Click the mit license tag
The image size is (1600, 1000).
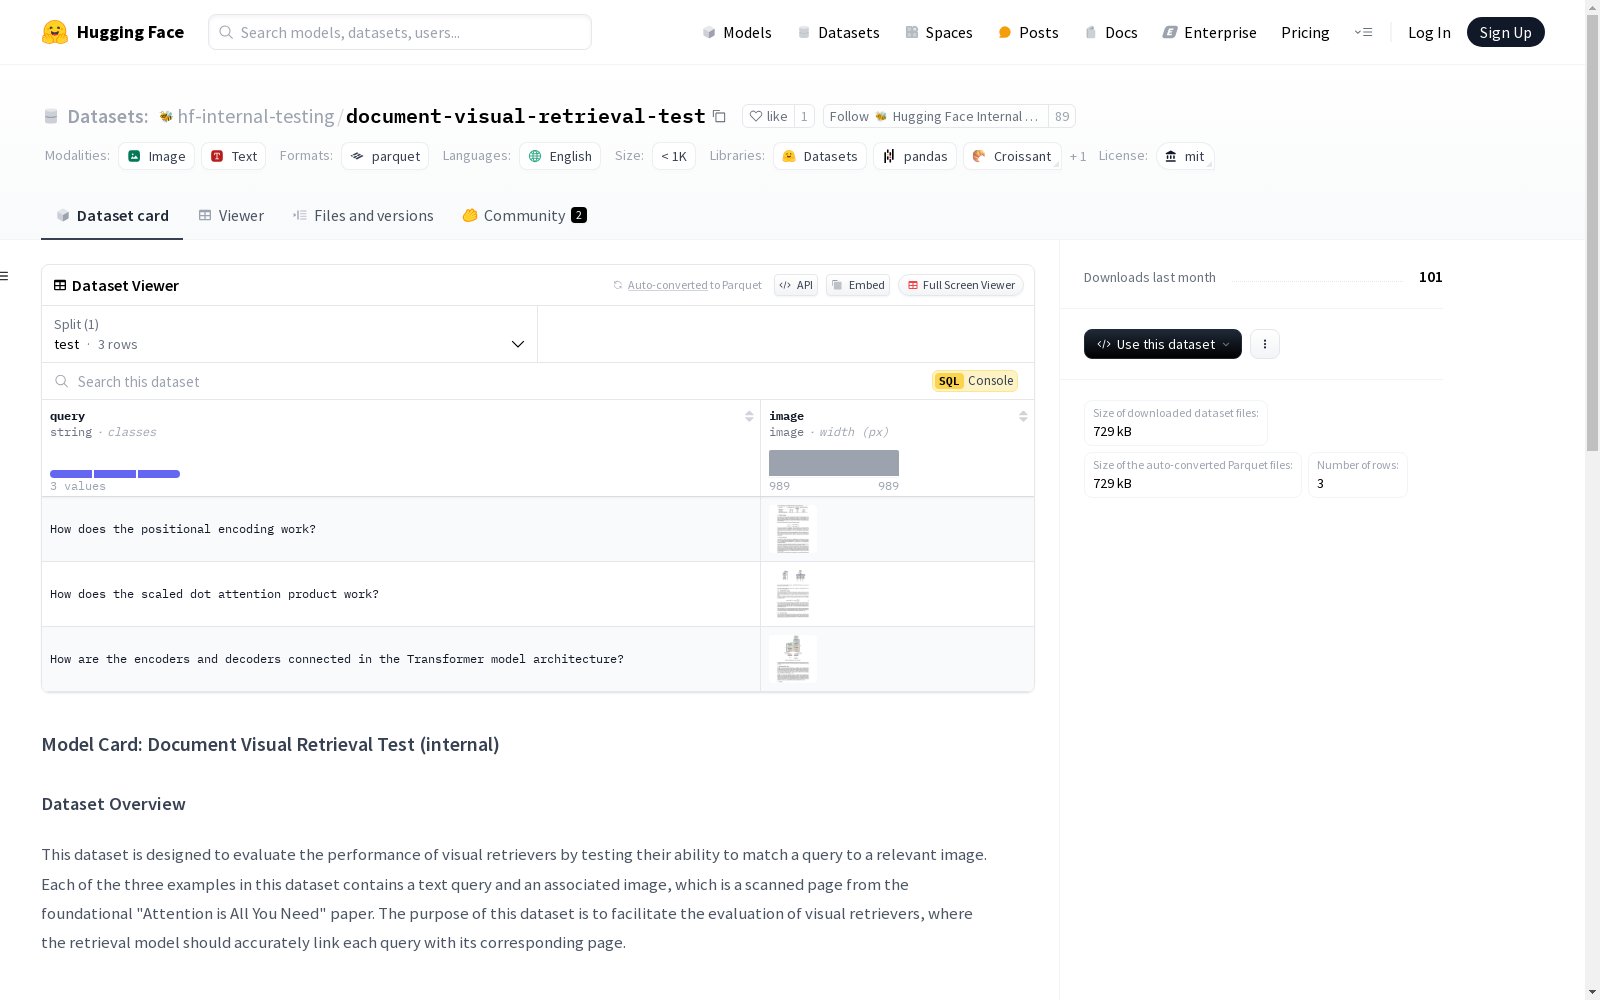[1185, 156]
